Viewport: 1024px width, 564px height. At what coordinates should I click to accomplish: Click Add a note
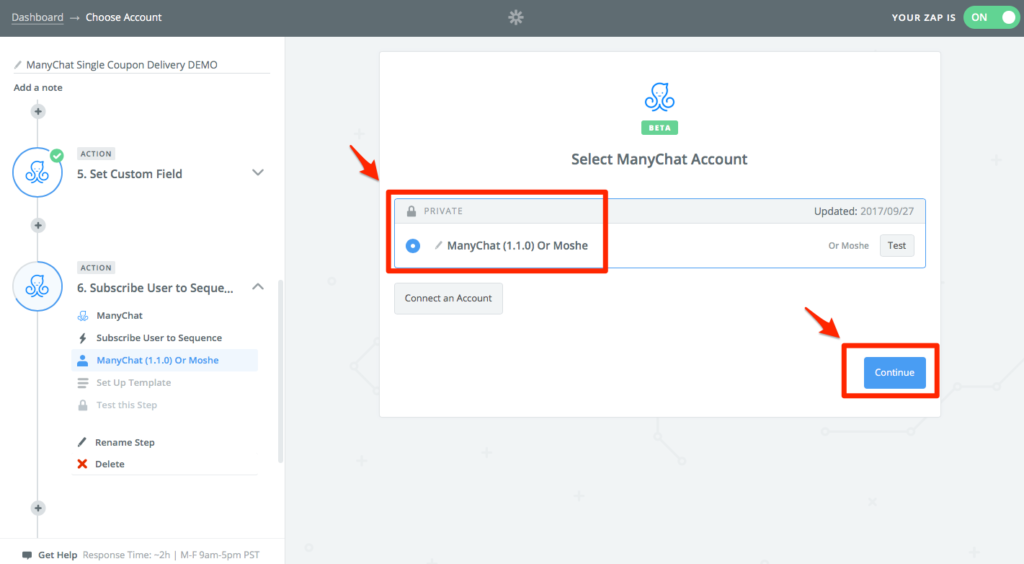(x=38, y=87)
